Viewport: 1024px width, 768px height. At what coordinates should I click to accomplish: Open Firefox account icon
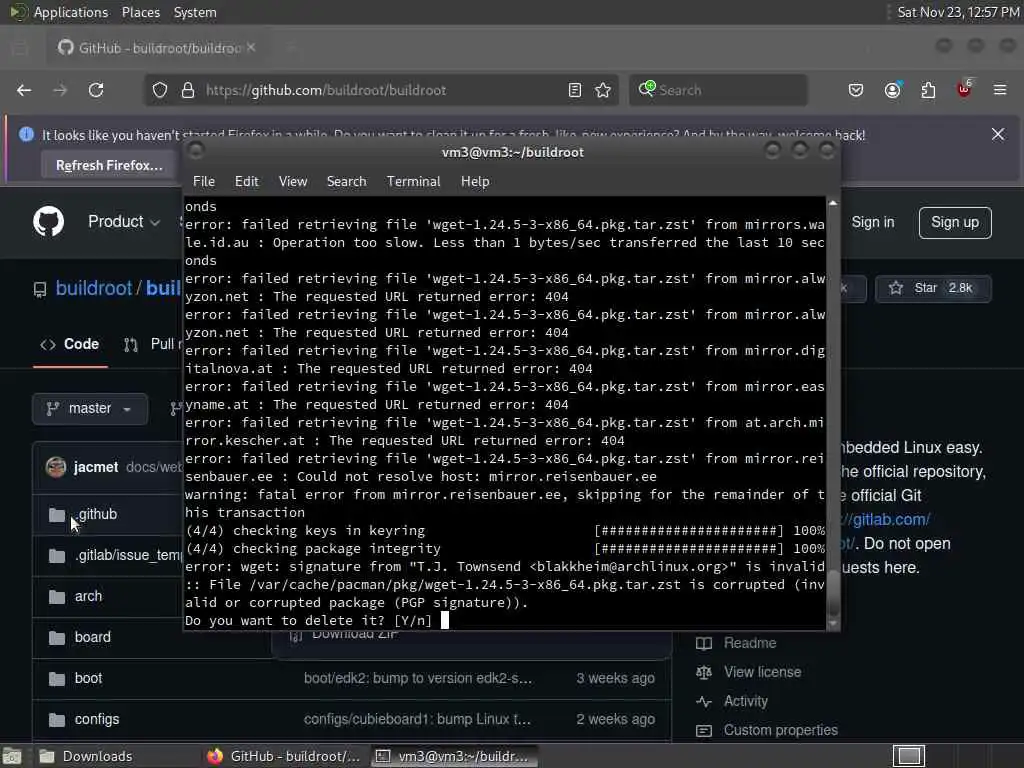[892, 90]
